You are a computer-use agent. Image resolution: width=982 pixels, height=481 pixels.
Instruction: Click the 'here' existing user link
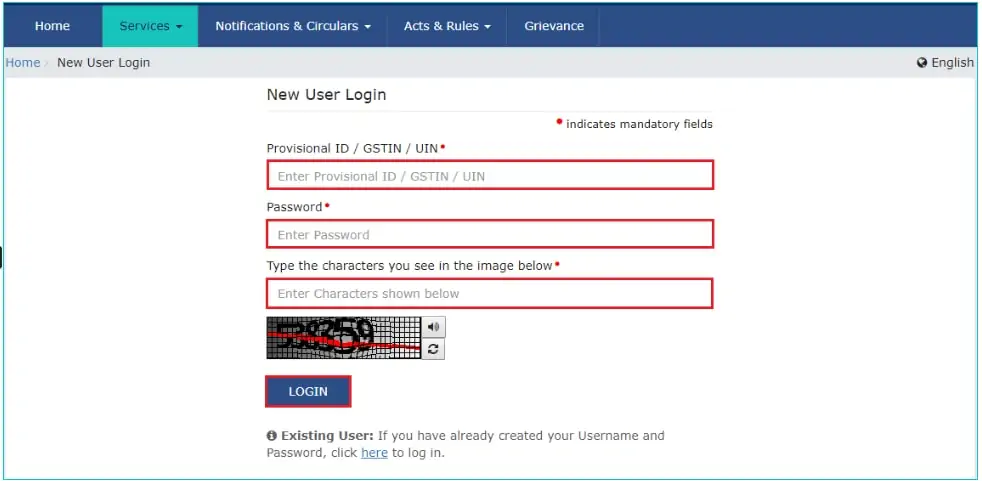374,453
